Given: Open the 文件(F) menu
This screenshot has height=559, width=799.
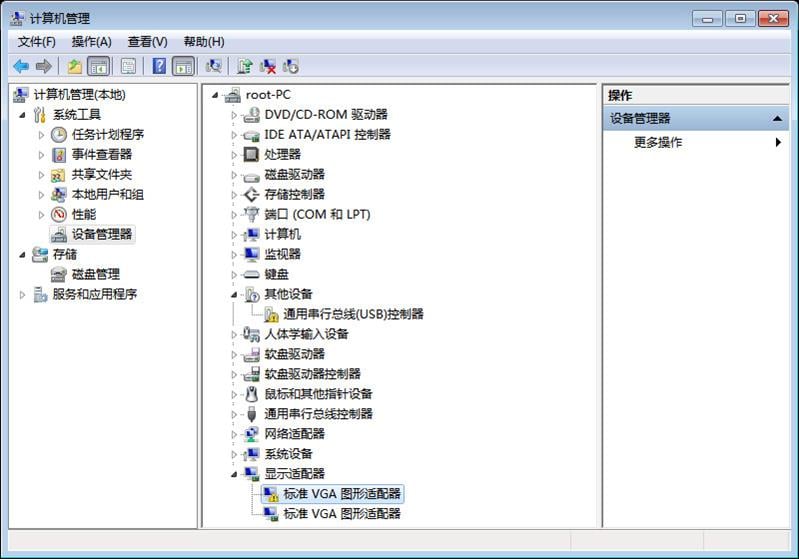Looking at the screenshot, I should [37, 42].
